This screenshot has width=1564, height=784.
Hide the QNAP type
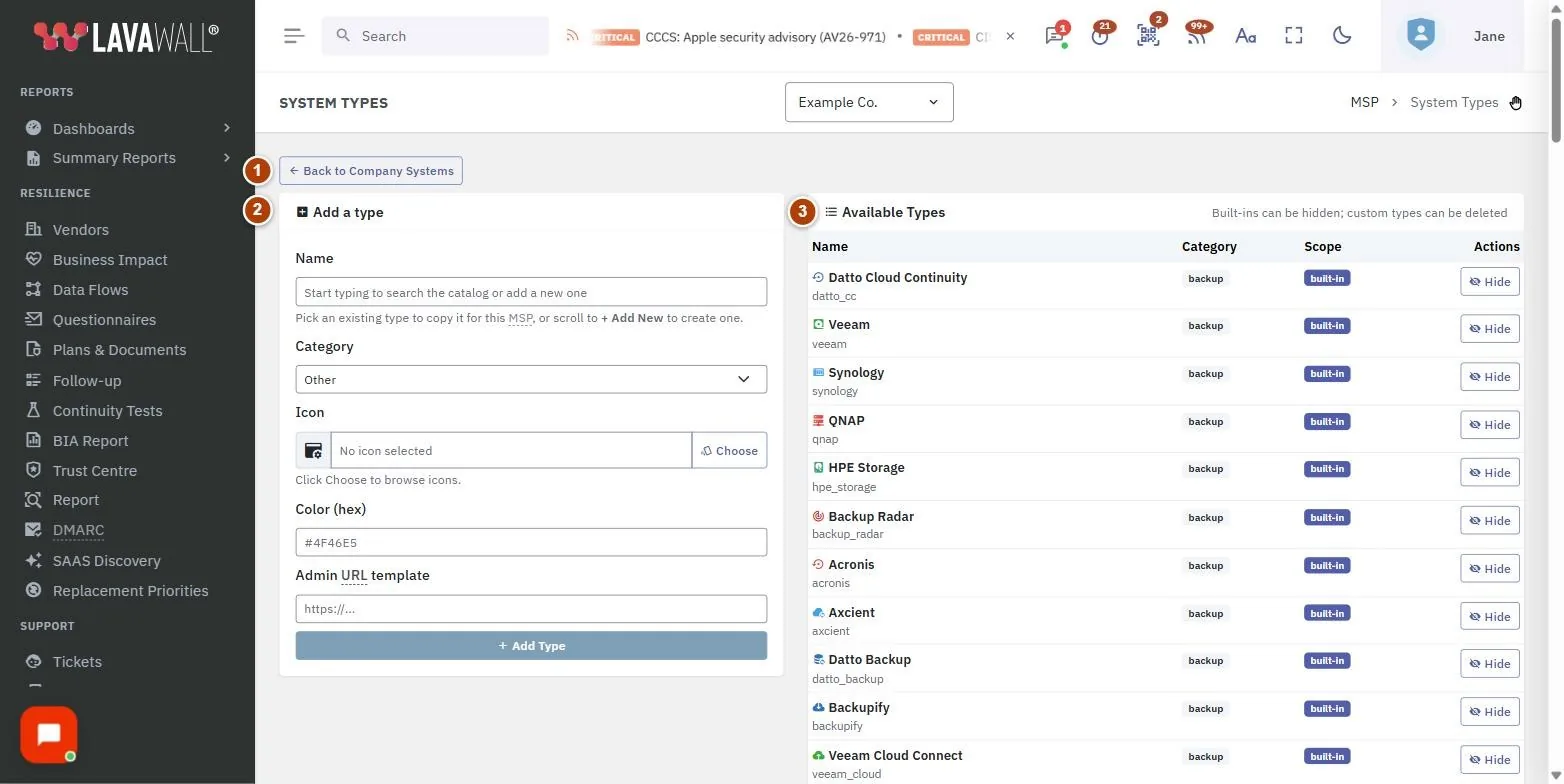(1489, 425)
